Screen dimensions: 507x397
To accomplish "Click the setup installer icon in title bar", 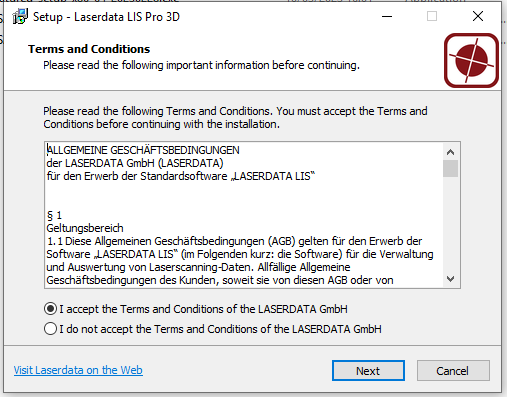I will click(20, 16).
